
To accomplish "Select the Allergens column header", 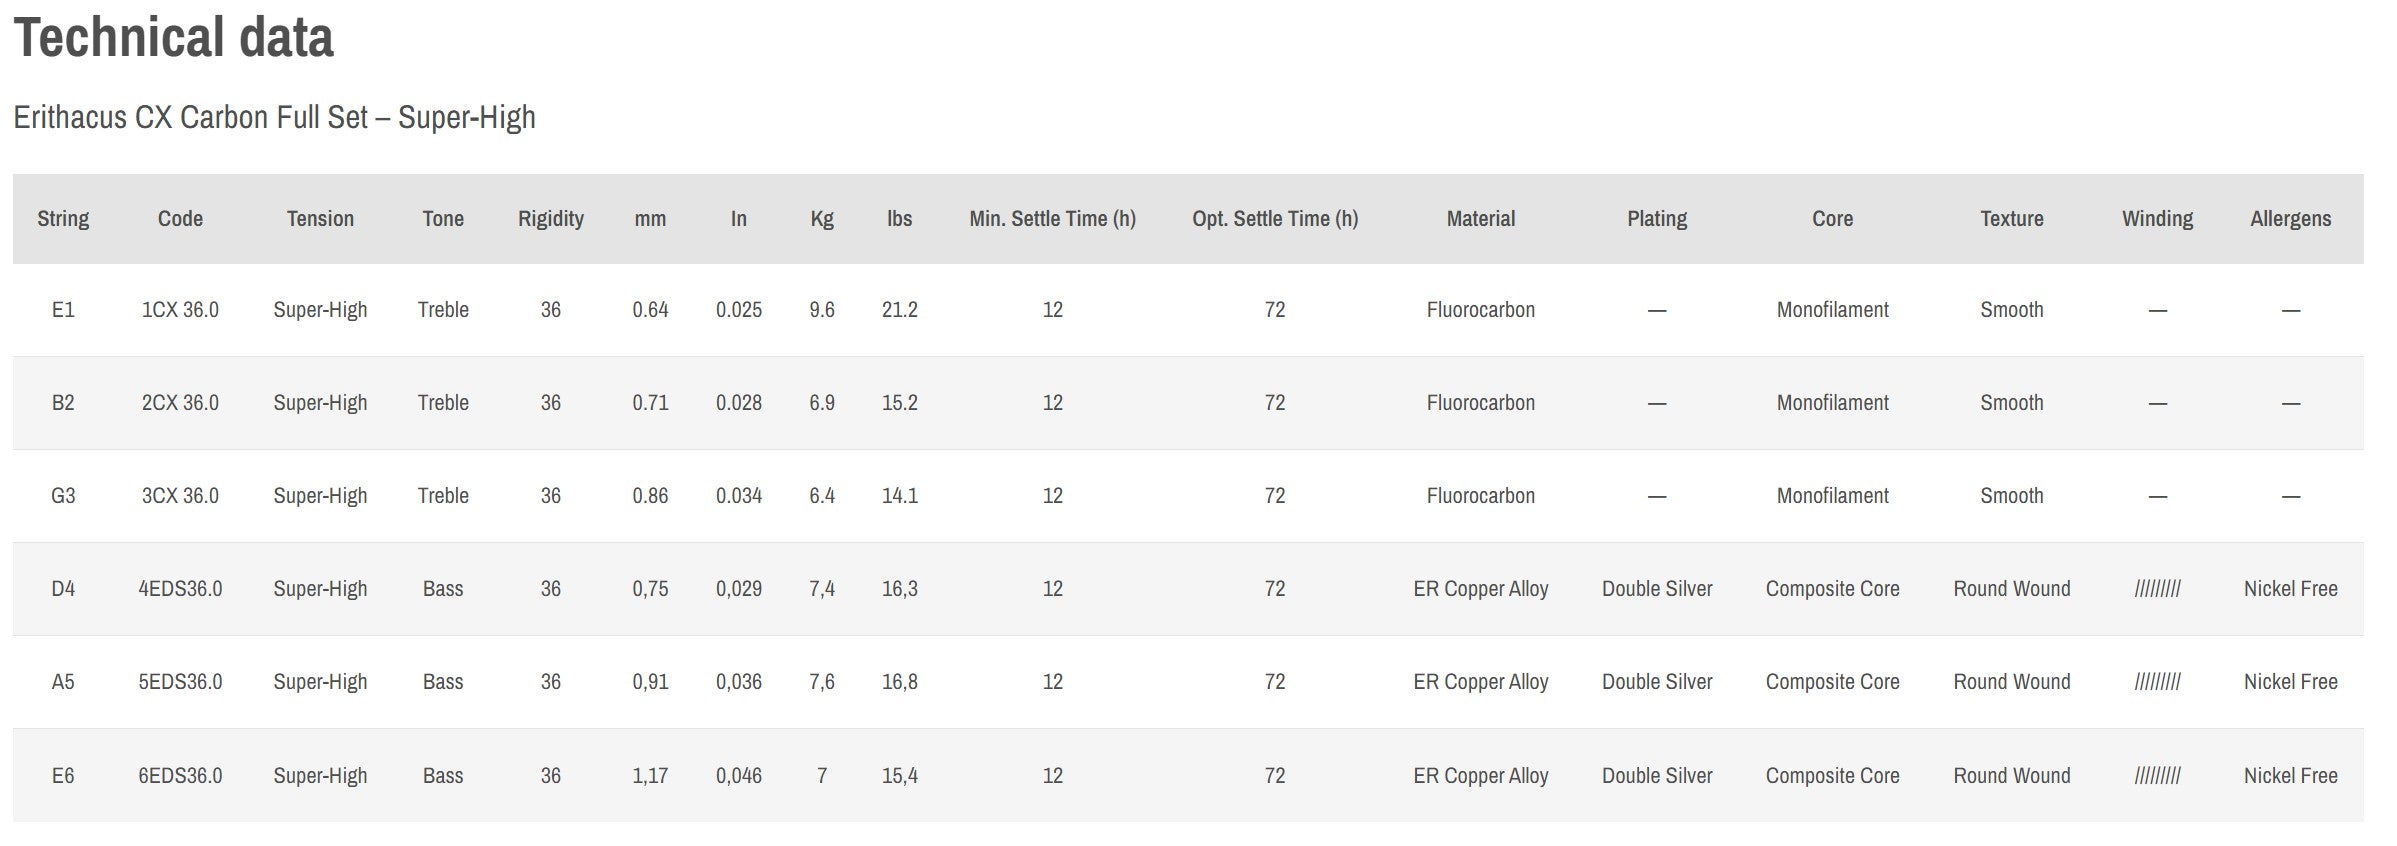I will pos(2291,219).
